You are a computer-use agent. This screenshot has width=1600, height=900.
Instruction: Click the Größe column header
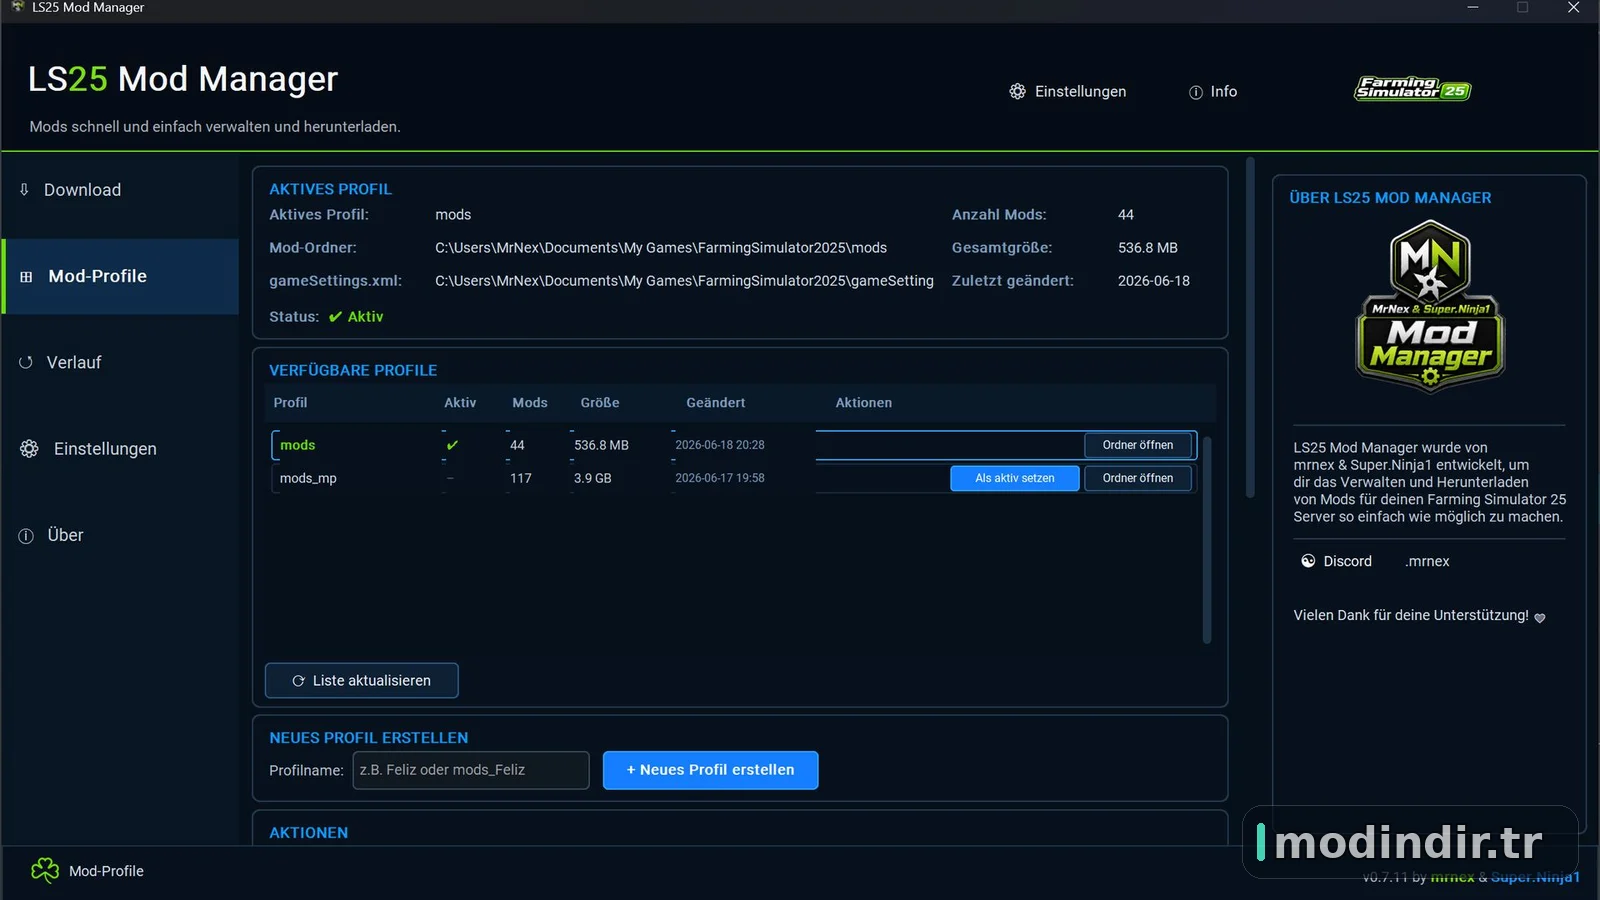[600, 403]
